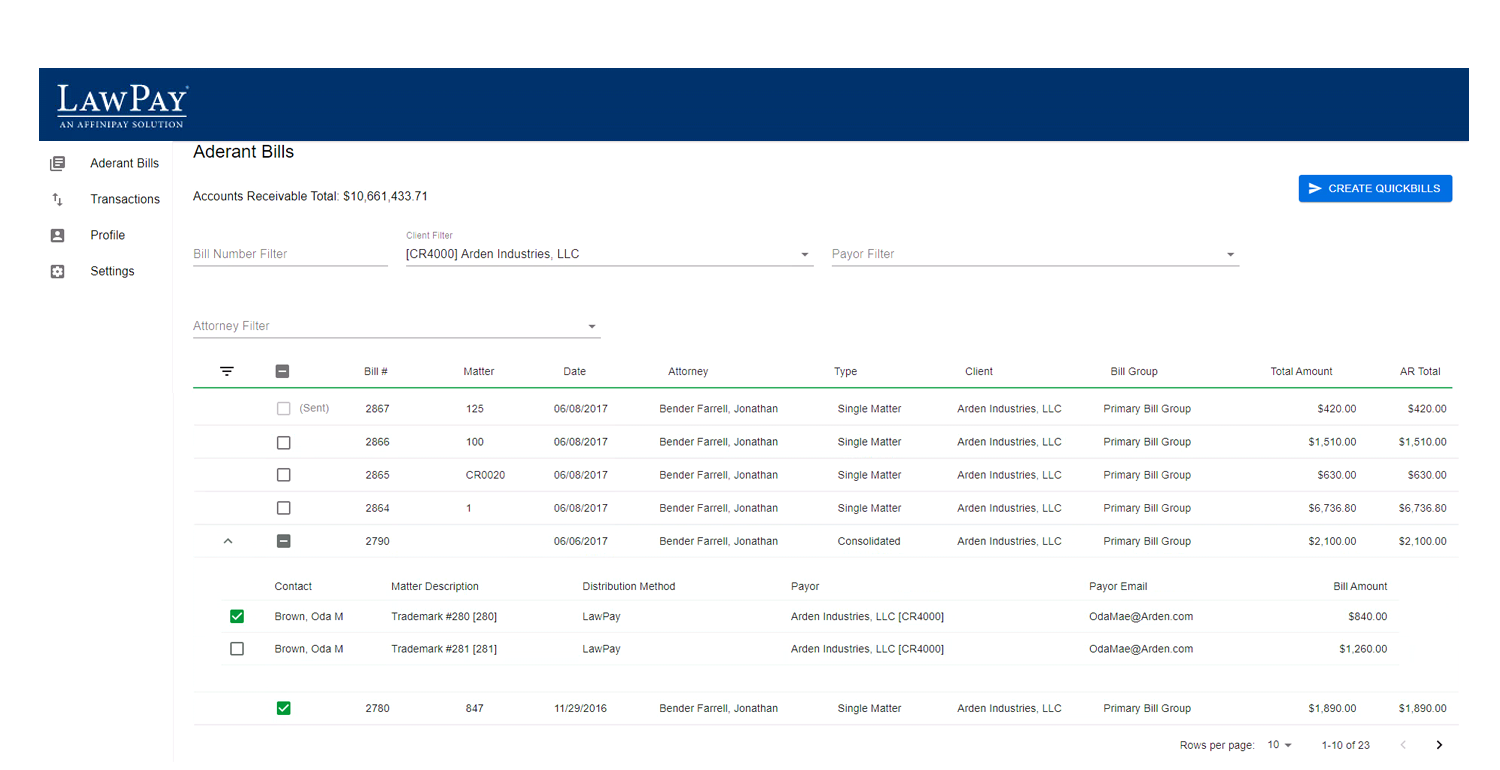Select Transactions in the left navigation
This screenshot has height=770, width=1500.
coord(125,199)
